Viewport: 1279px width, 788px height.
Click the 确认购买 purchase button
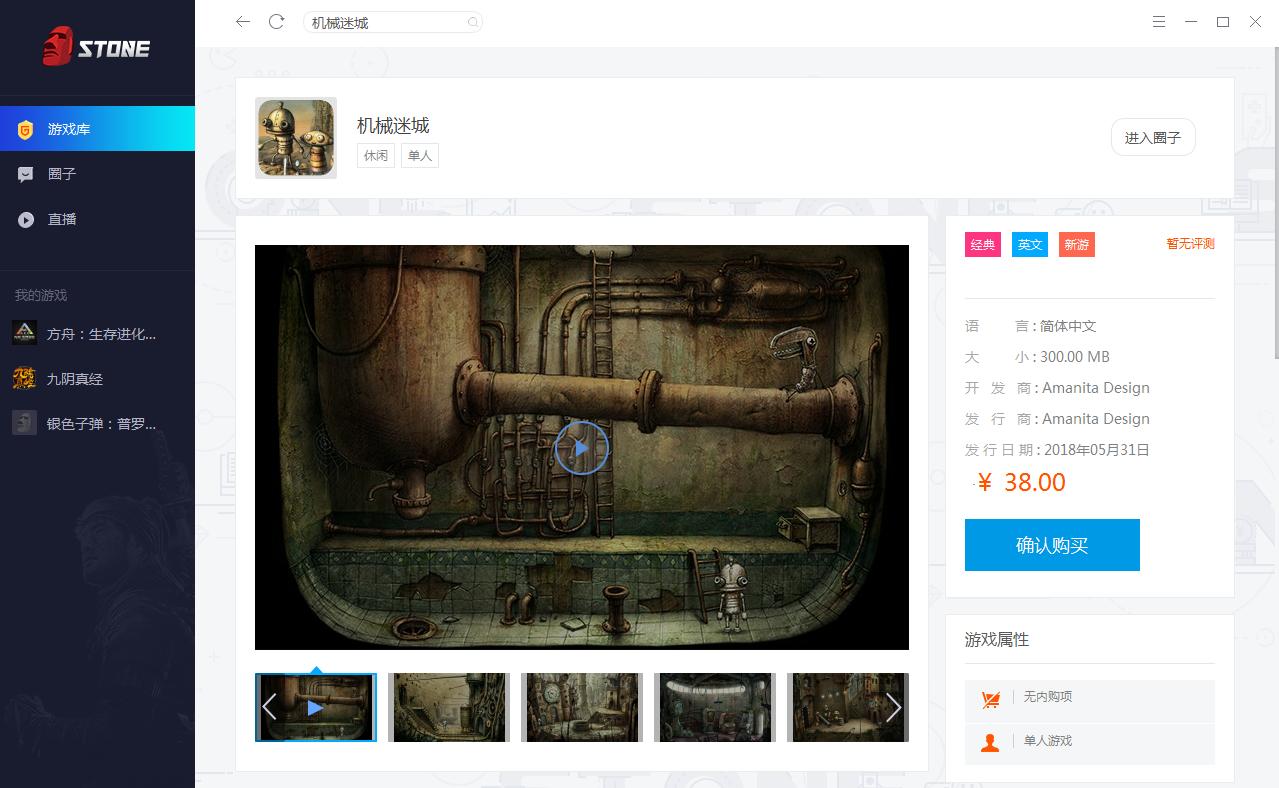[x=1051, y=544]
